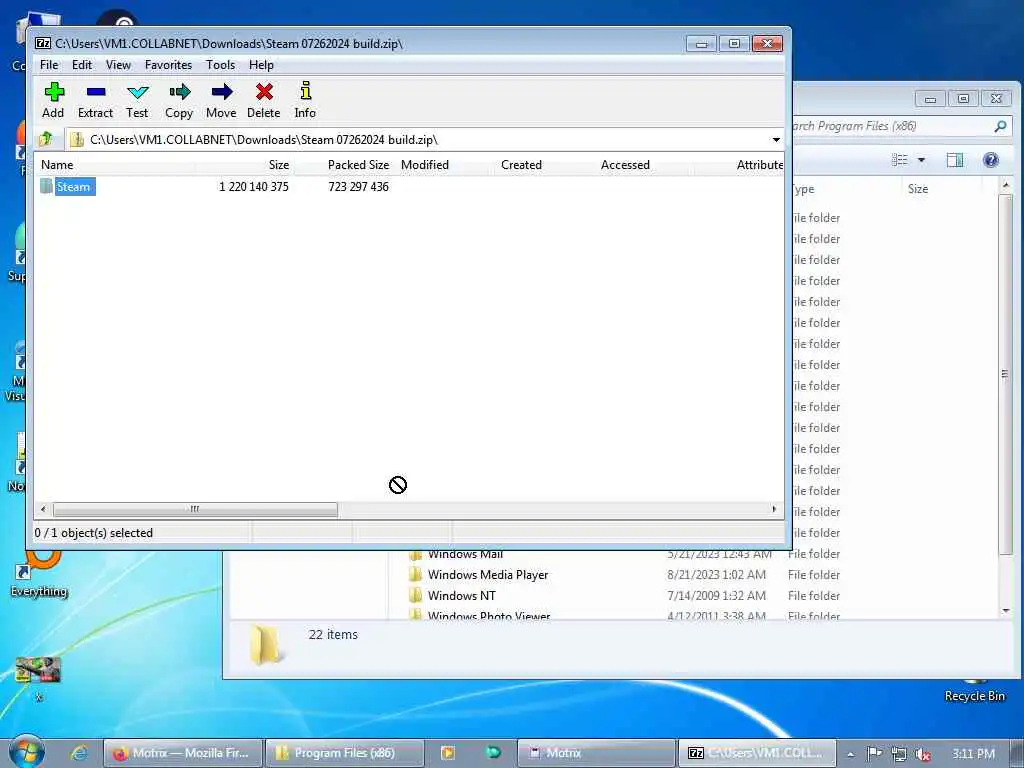This screenshot has width=1024, height=768.
Task: Click the Explorer vertical scrollbar down arrow
Action: click(x=1006, y=611)
